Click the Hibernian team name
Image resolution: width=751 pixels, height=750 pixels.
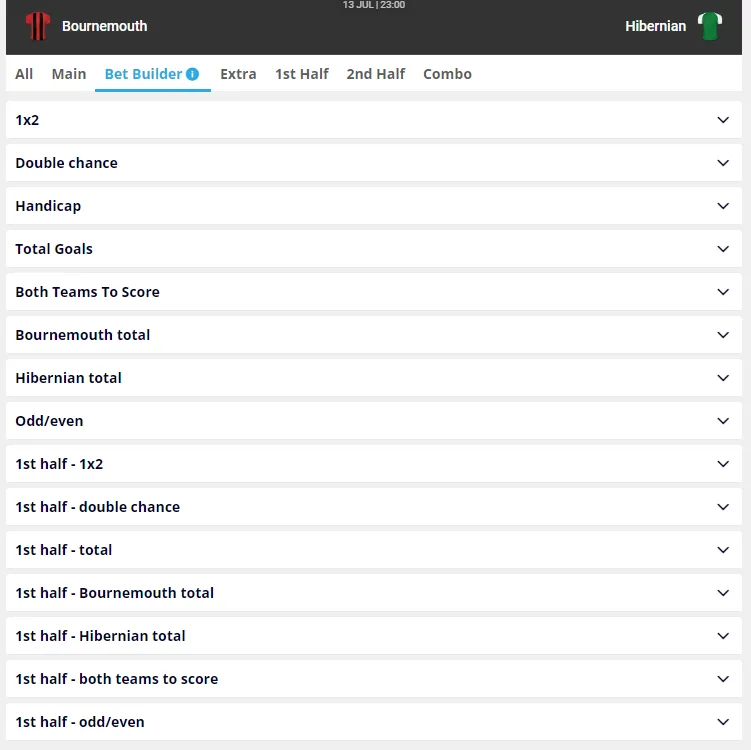(x=656, y=26)
